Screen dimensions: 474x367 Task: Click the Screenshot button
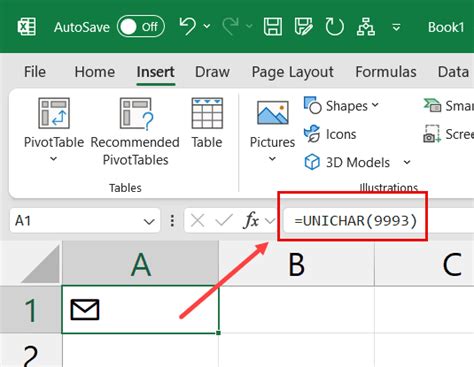point(448,134)
